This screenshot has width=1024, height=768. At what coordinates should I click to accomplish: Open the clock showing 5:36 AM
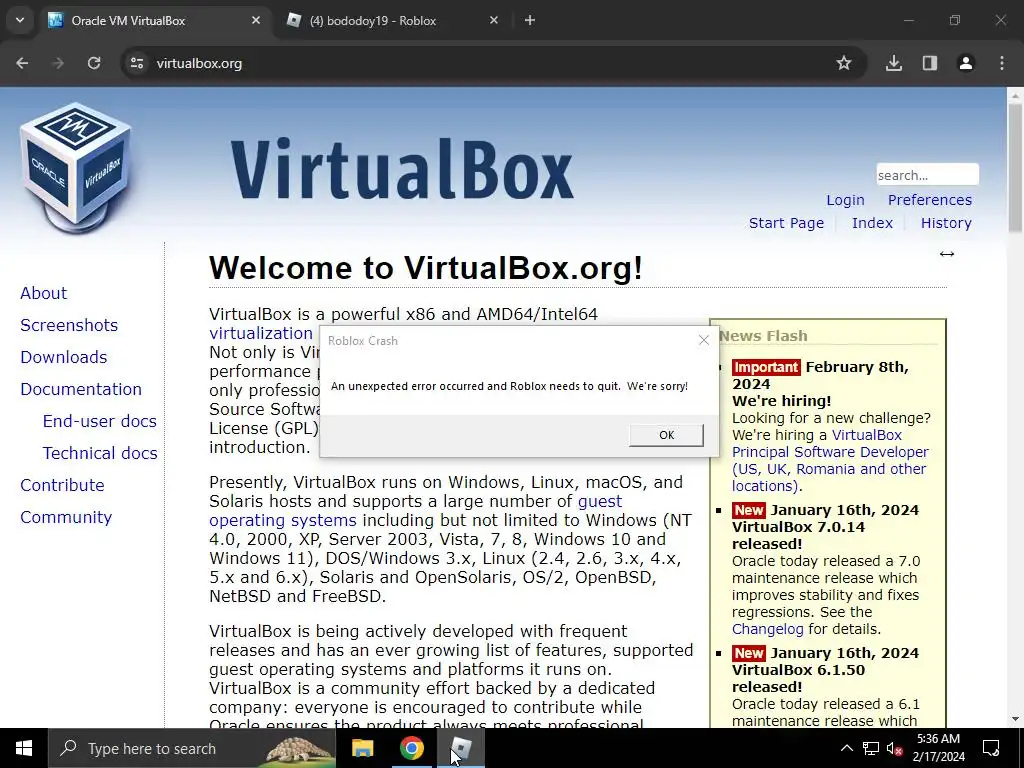[938, 748]
